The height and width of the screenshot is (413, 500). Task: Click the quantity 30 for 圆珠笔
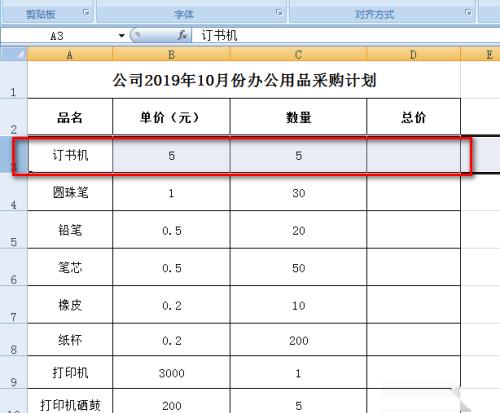298,192
